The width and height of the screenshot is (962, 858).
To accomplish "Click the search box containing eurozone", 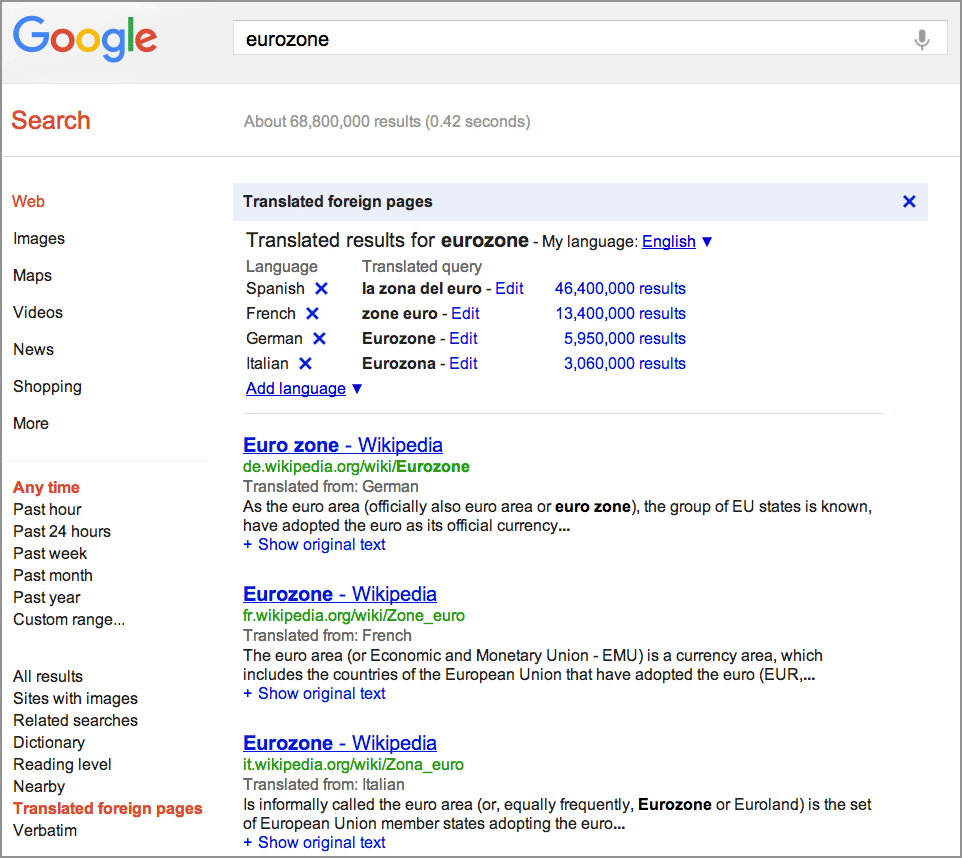I will [x=570, y=40].
